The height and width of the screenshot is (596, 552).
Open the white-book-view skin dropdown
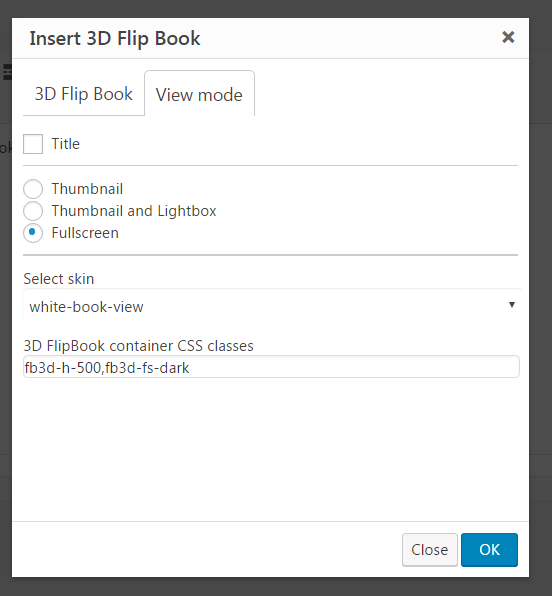pyautogui.click(x=273, y=306)
